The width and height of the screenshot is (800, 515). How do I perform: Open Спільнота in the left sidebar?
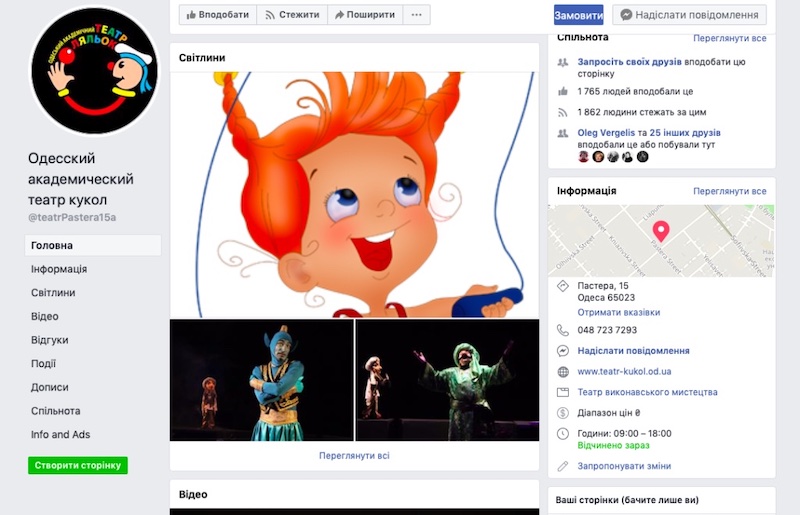56,411
